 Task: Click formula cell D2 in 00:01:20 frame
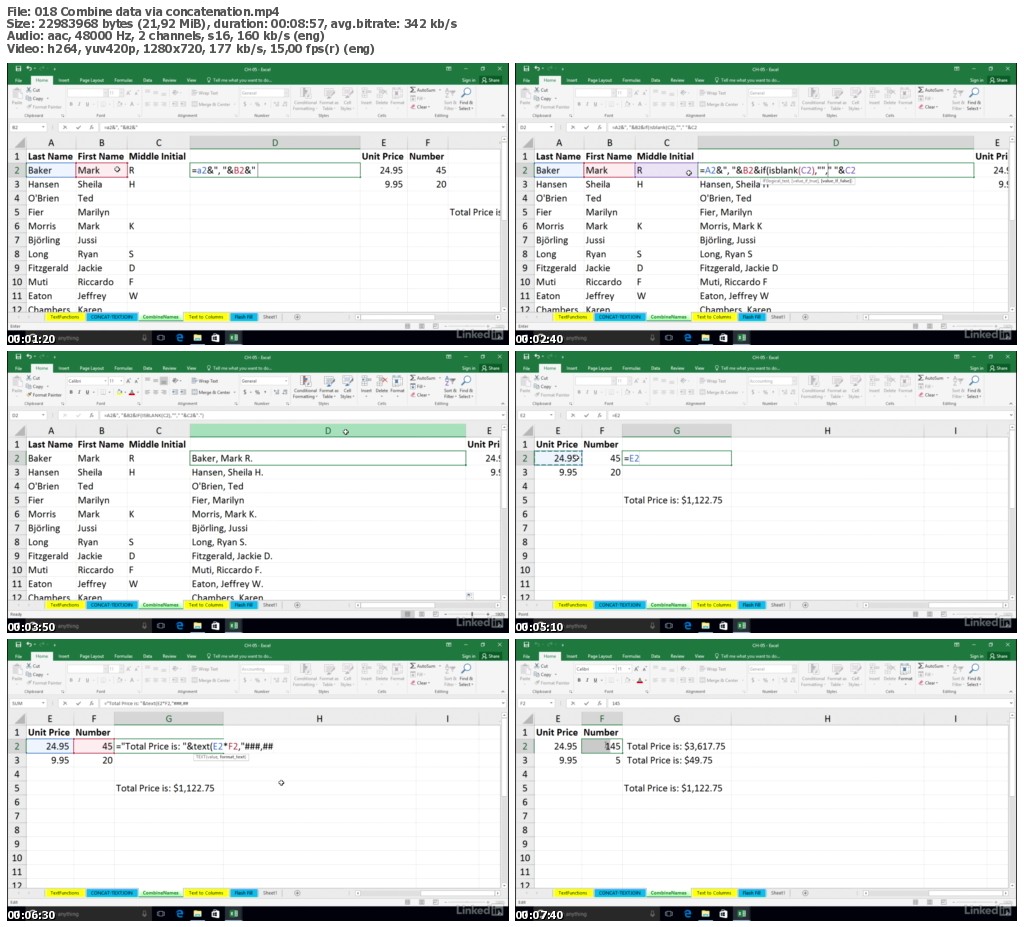tap(275, 170)
